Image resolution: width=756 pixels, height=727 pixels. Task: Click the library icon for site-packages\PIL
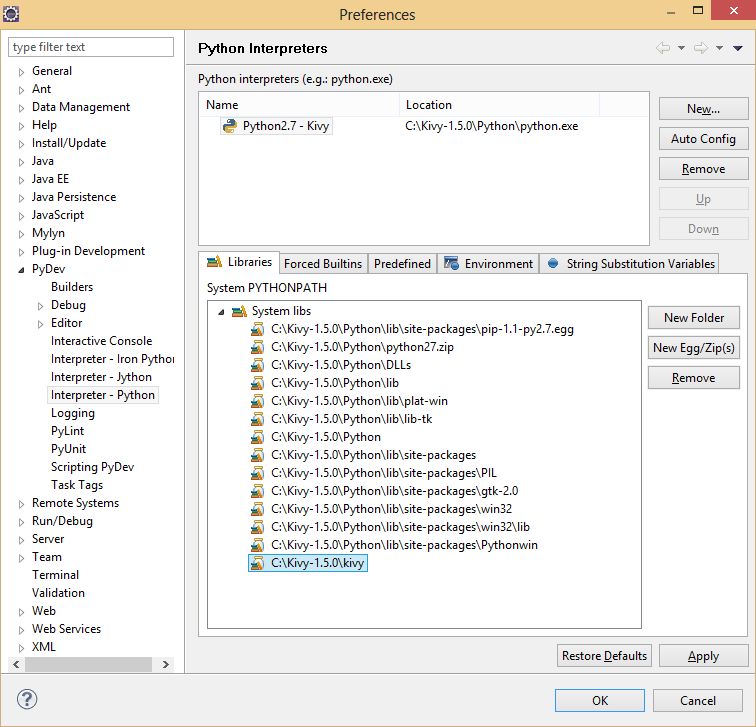(257, 473)
